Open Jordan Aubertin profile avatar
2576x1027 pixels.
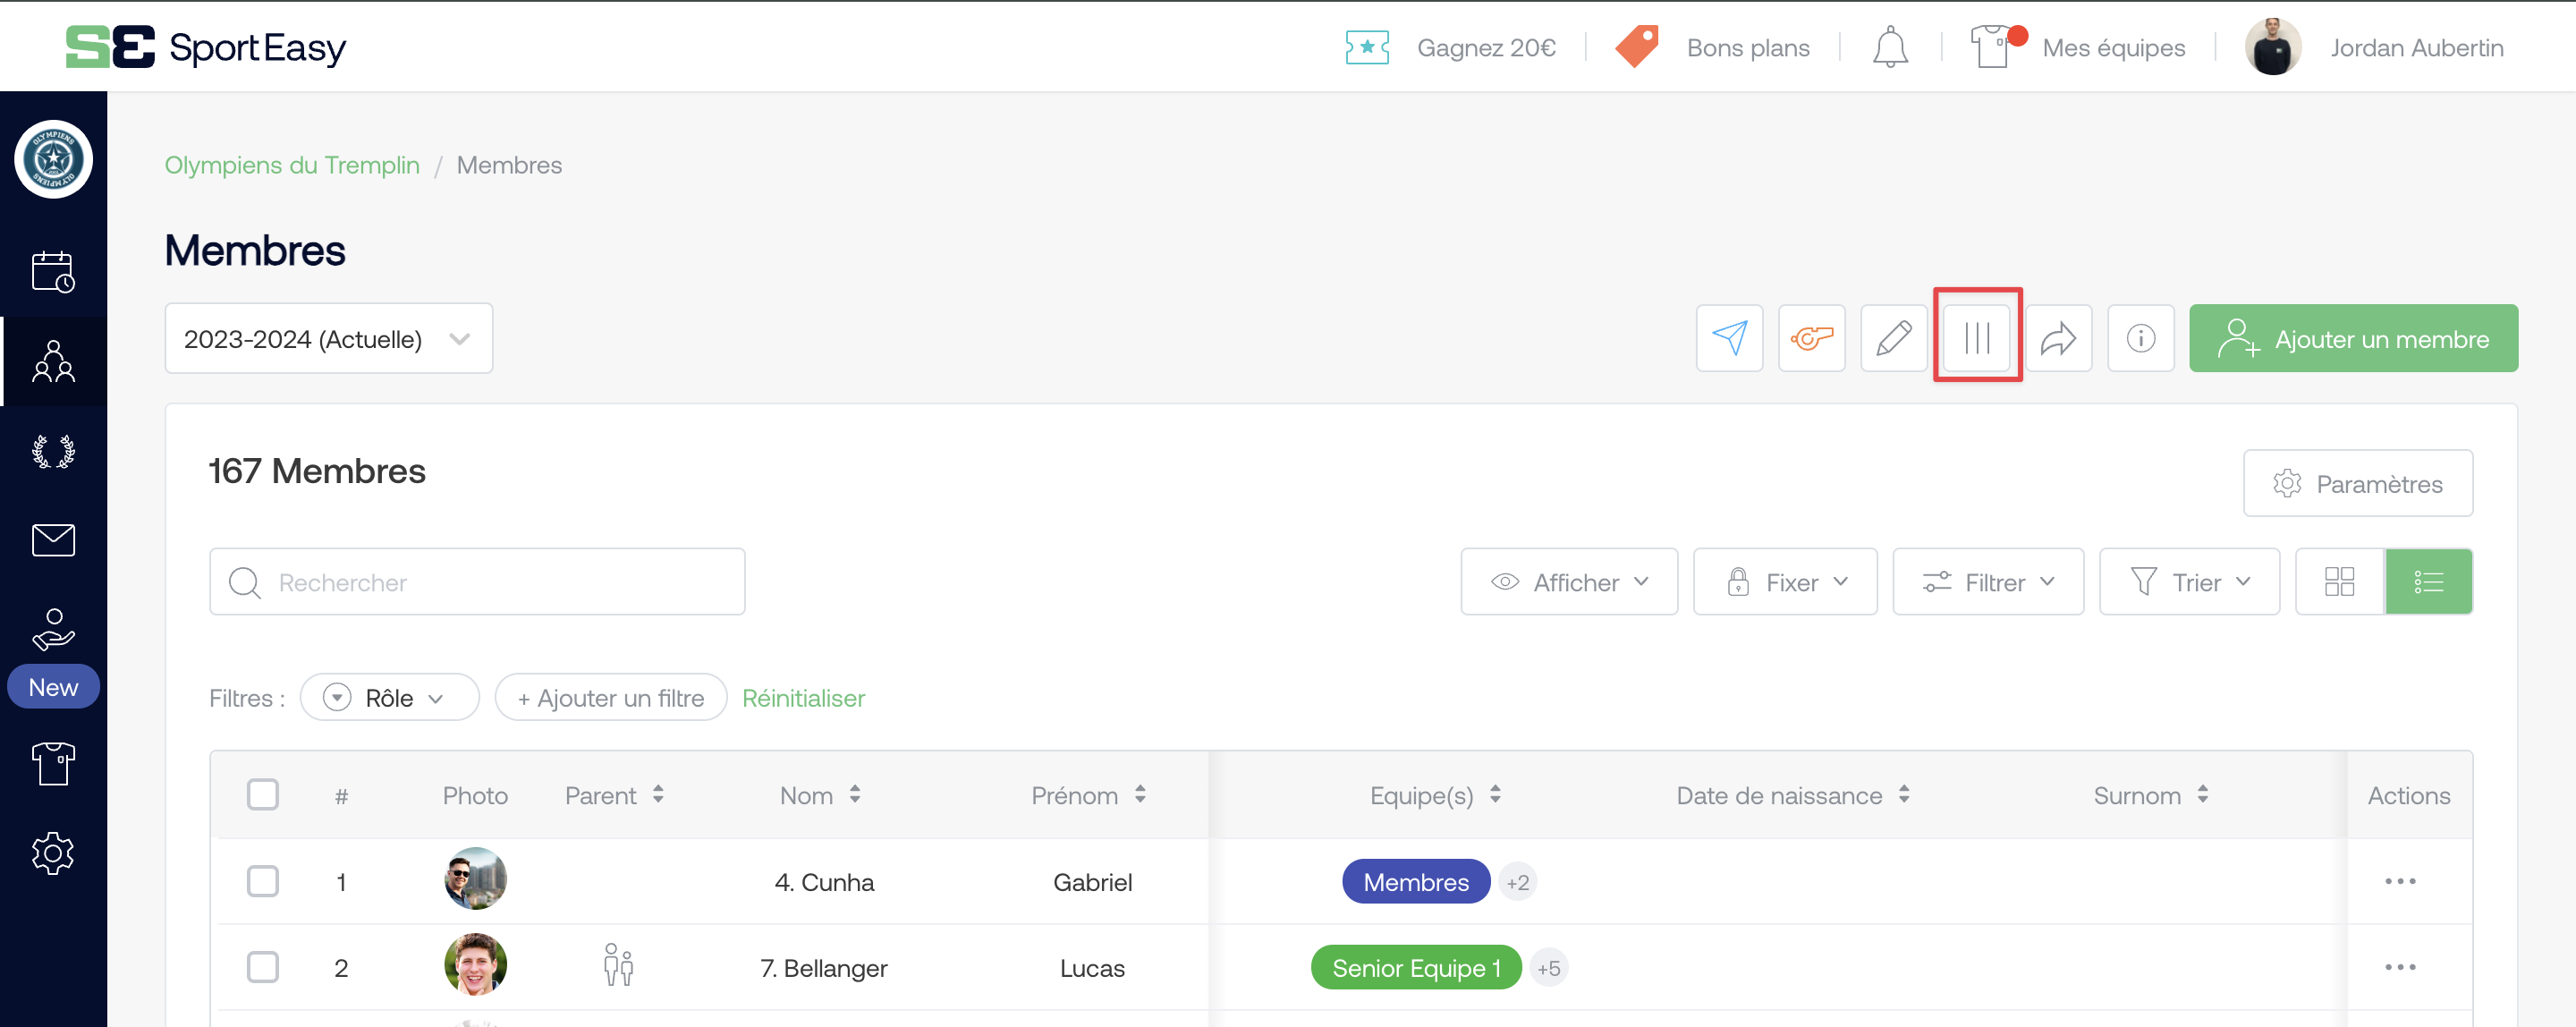tap(2273, 47)
